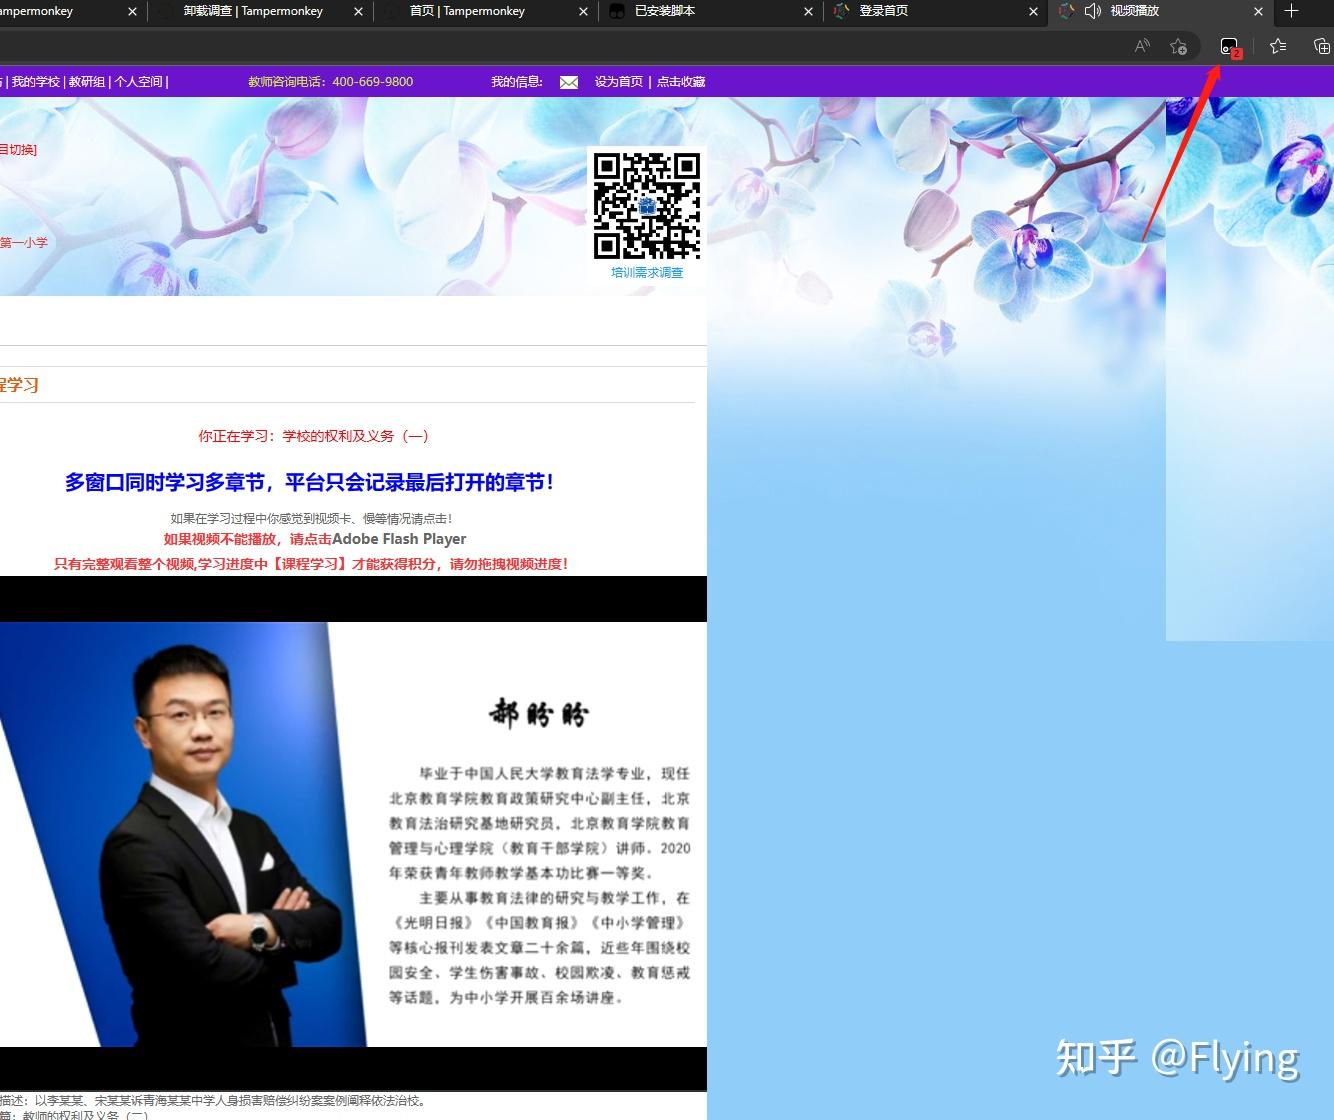Click the 点击收藏 link
This screenshot has height=1120, width=1334.
(680, 82)
